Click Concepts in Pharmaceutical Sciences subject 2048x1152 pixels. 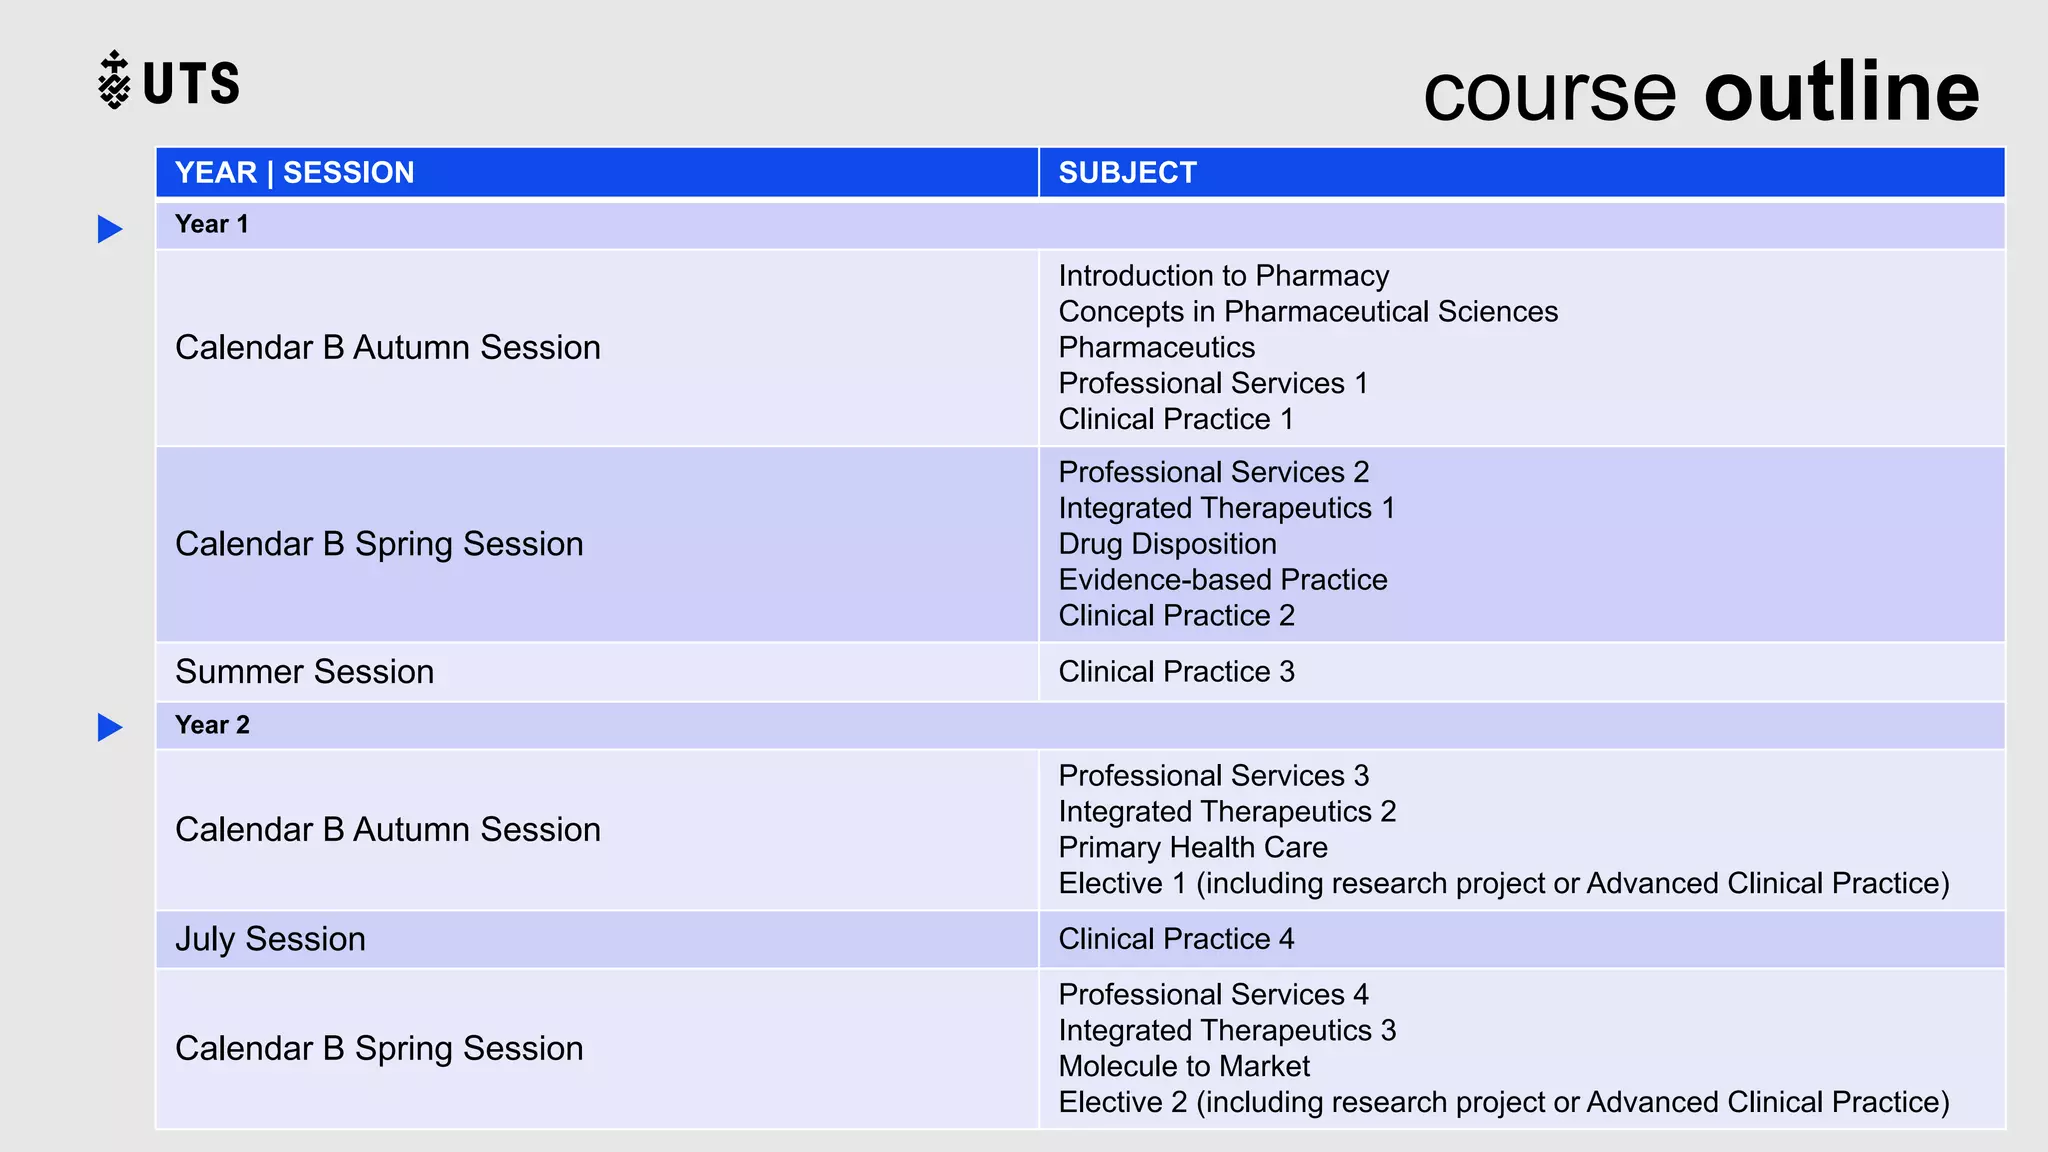1308,312
